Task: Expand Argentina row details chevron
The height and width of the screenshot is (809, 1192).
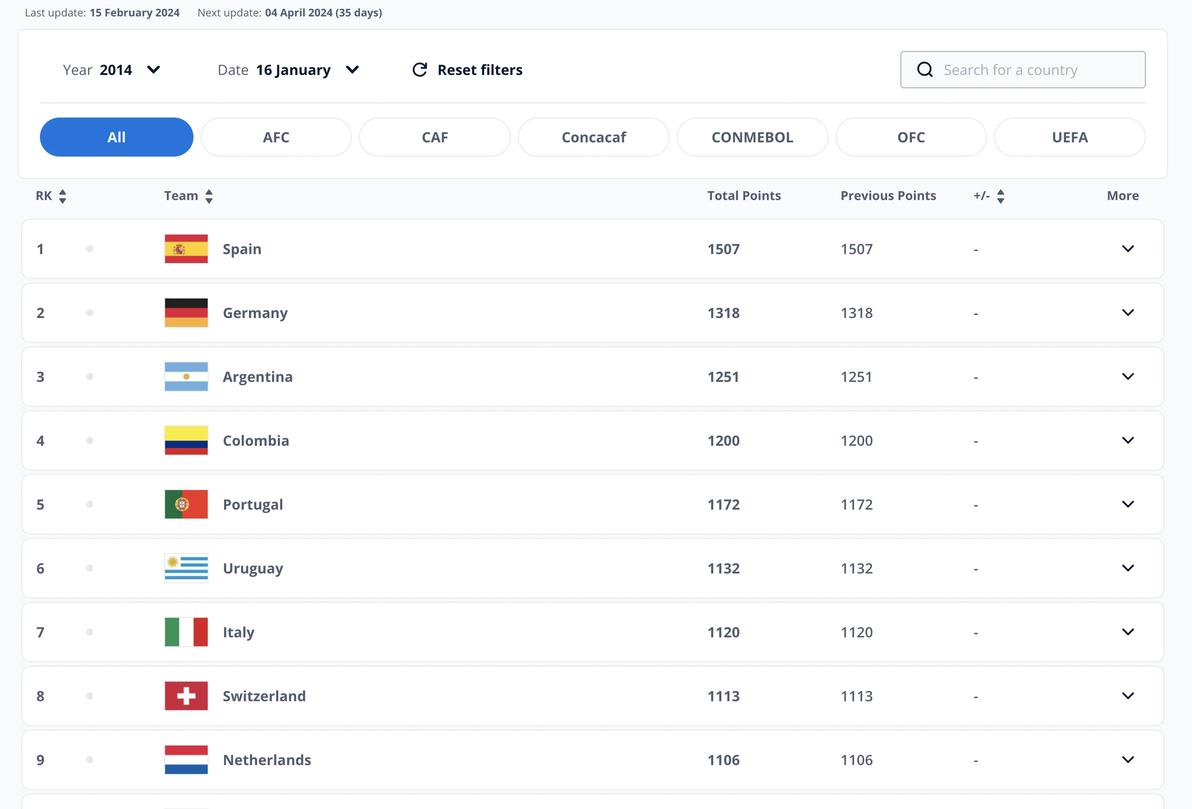Action: click(1128, 376)
